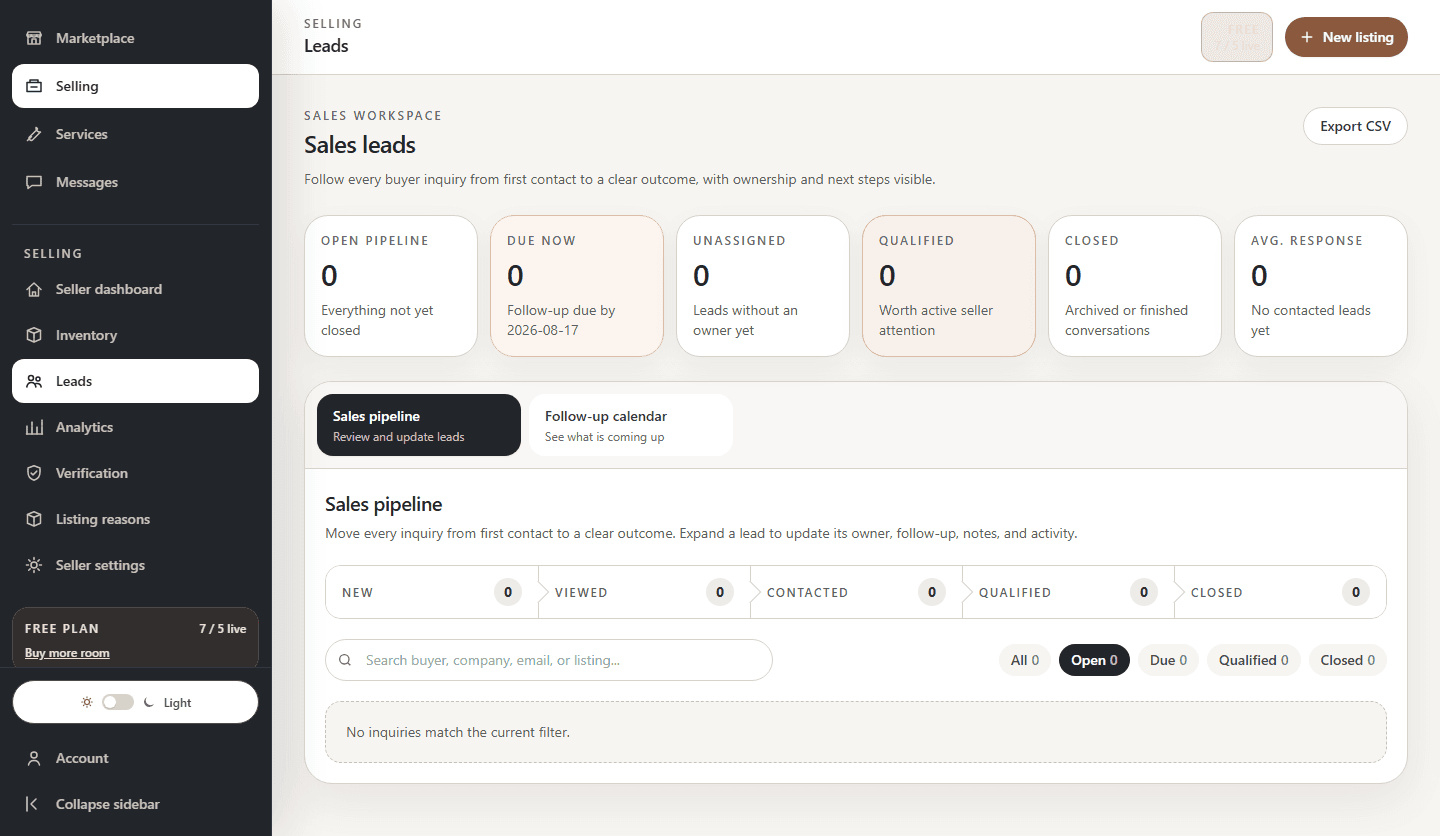Click the Export CSV button

pyautogui.click(x=1355, y=126)
